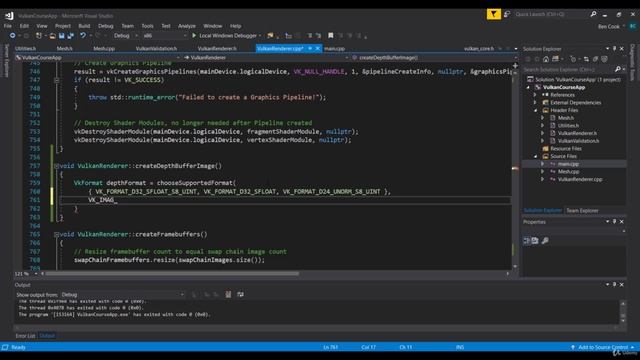Click the pending changes filter icon in Solution Explorer

573,59
